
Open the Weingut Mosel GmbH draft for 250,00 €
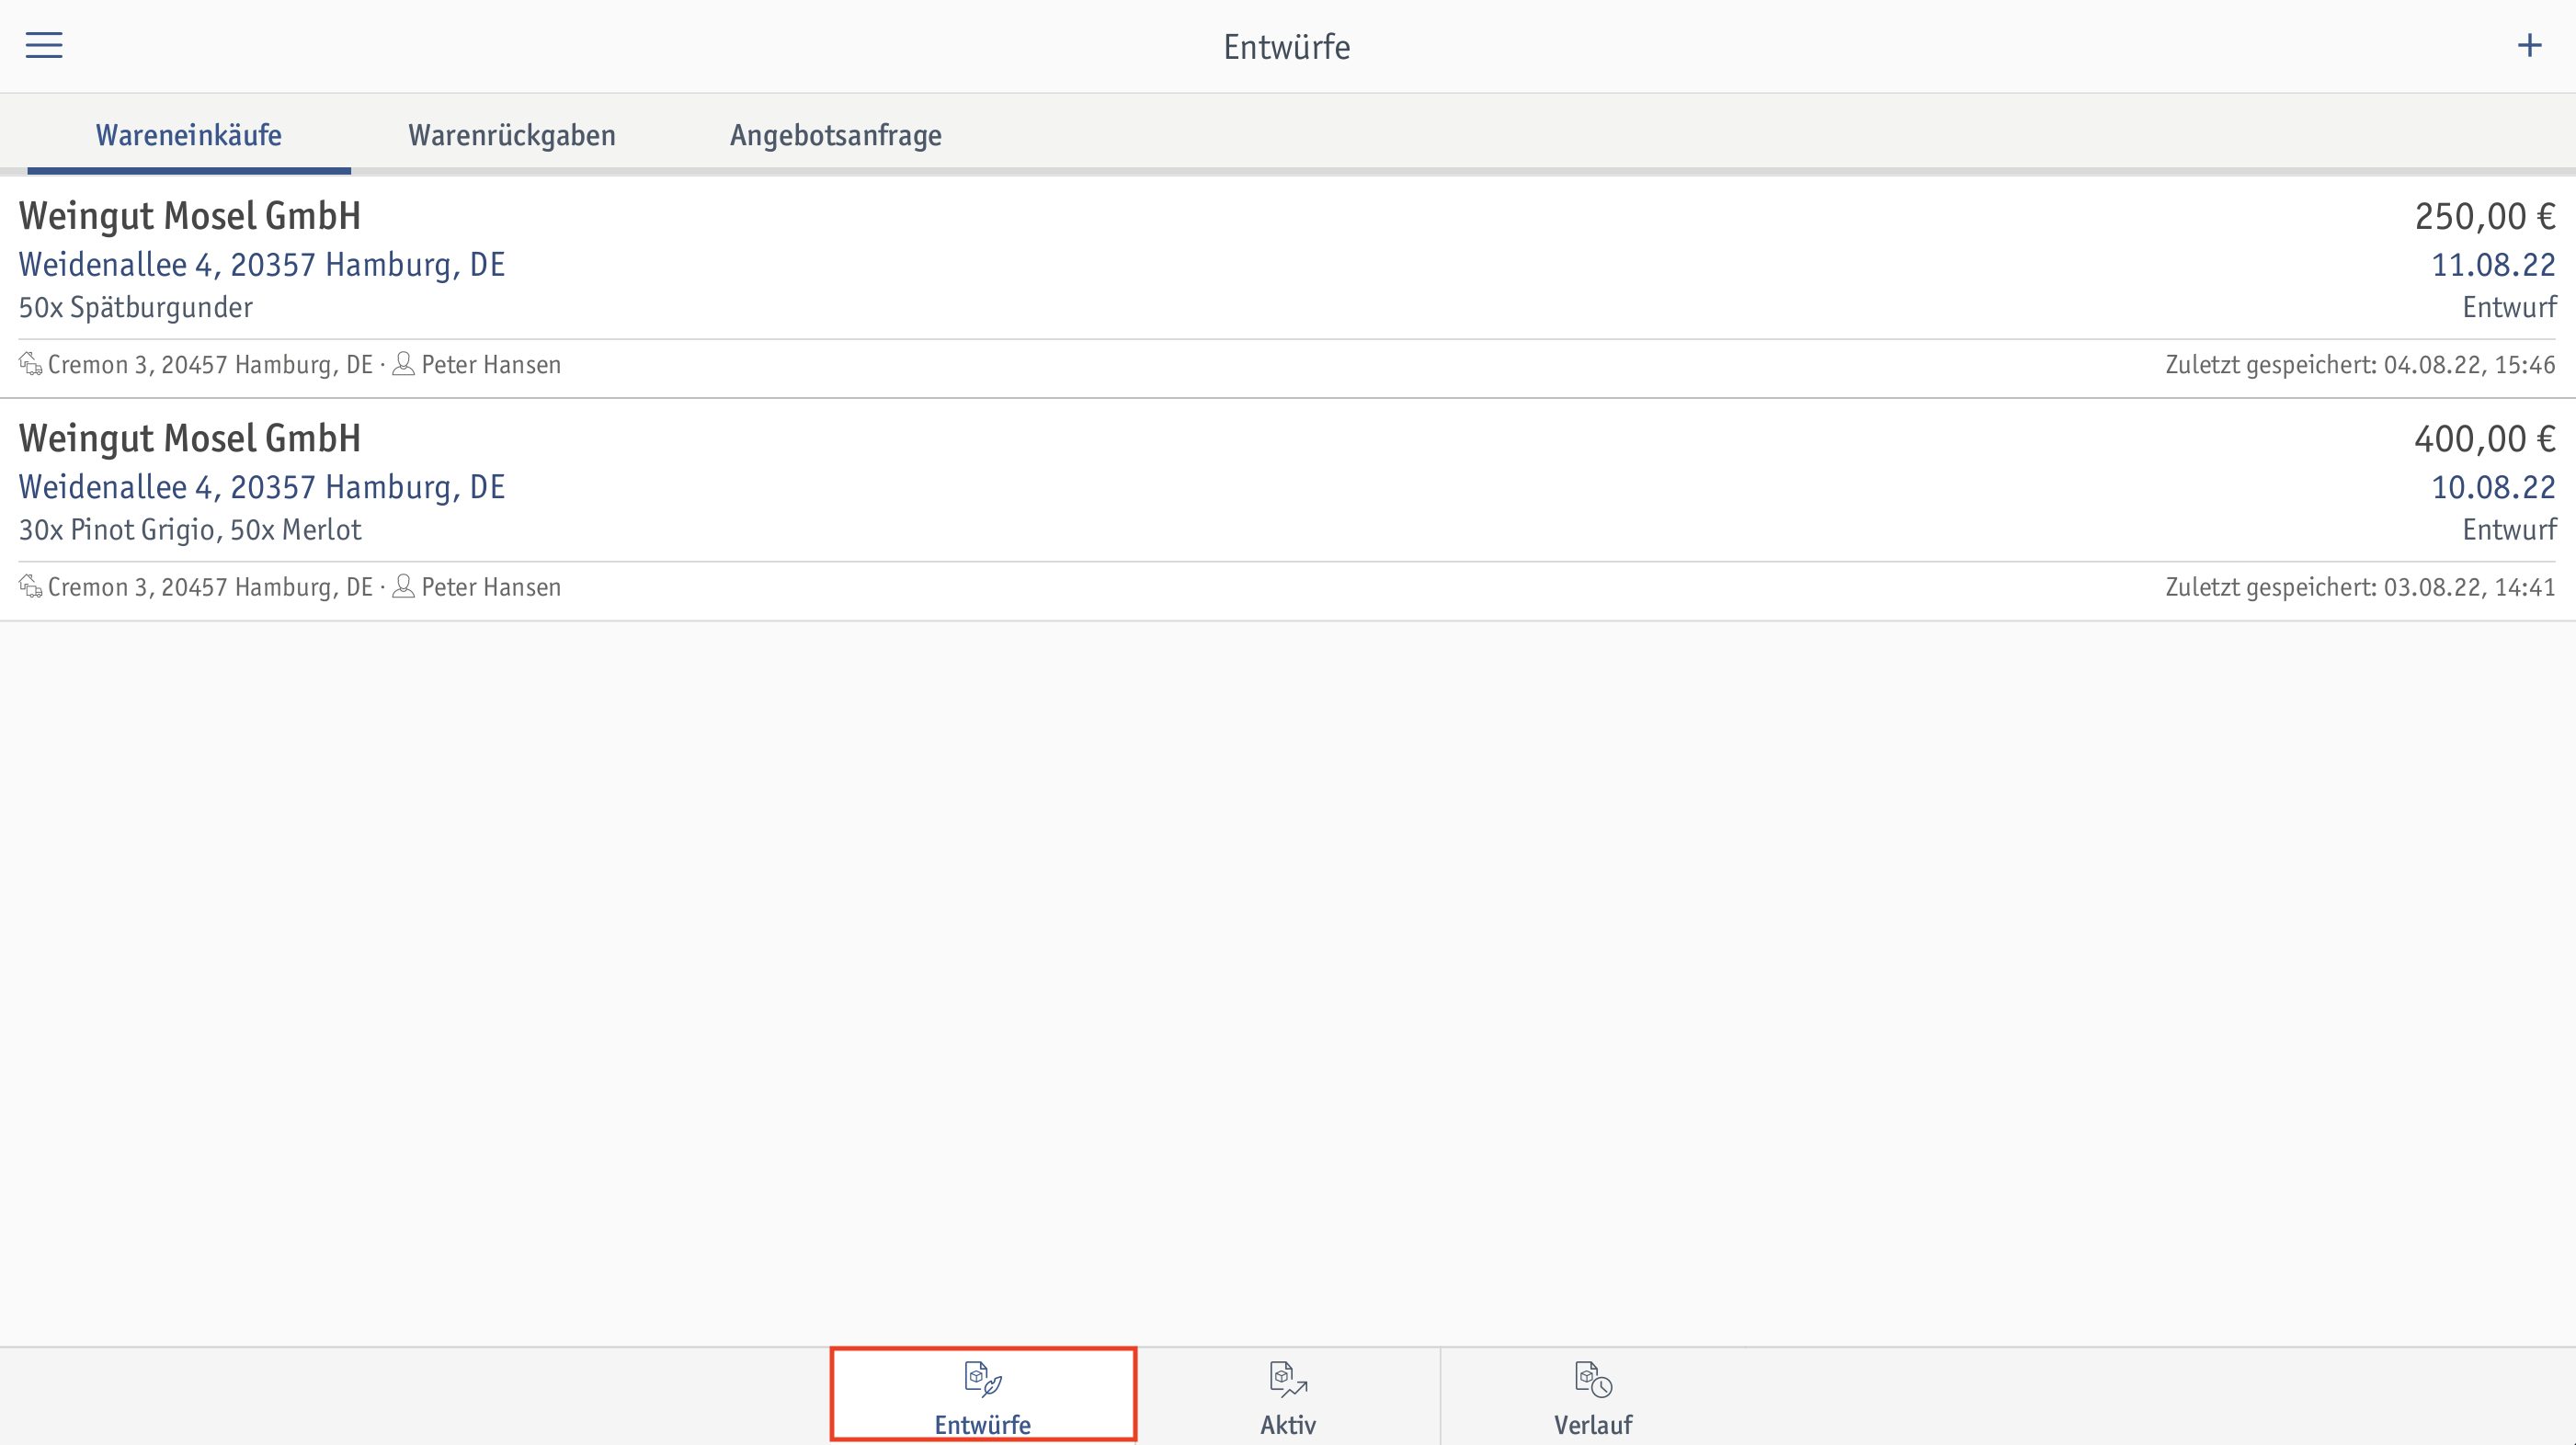pyautogui.click(x=1288, y=289)
